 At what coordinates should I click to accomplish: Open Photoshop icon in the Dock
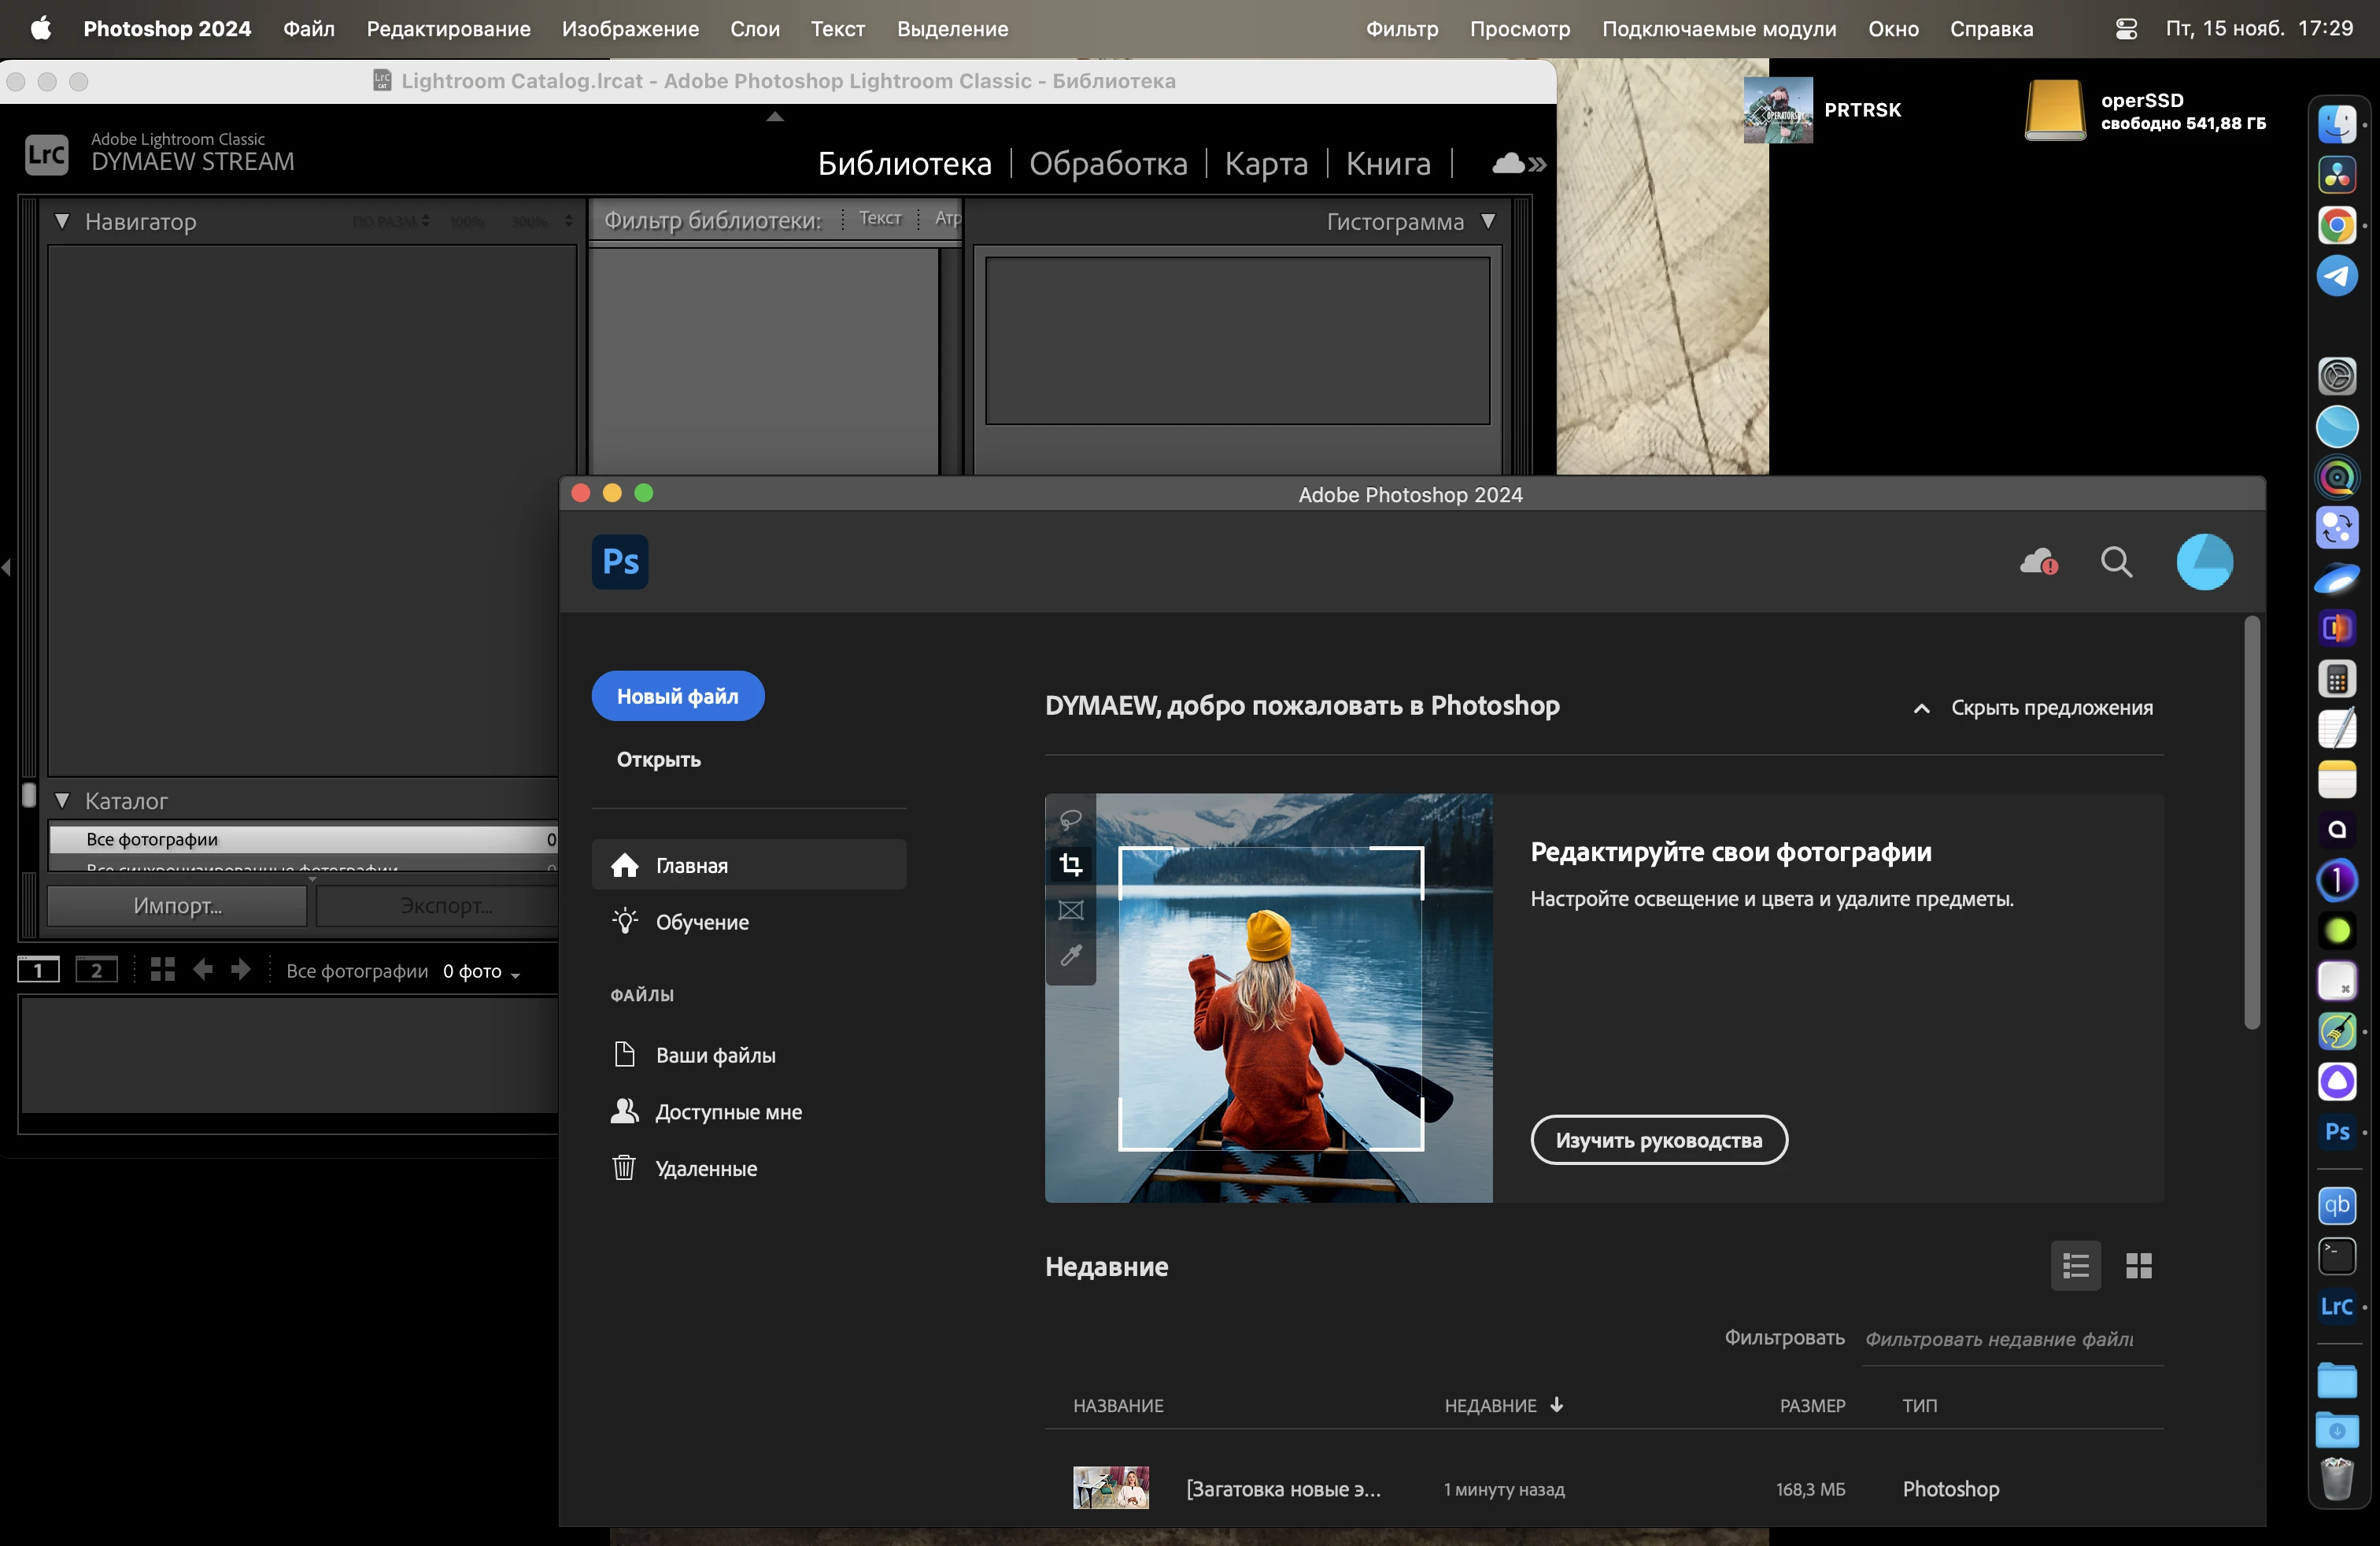(x=2337, y=1132)
